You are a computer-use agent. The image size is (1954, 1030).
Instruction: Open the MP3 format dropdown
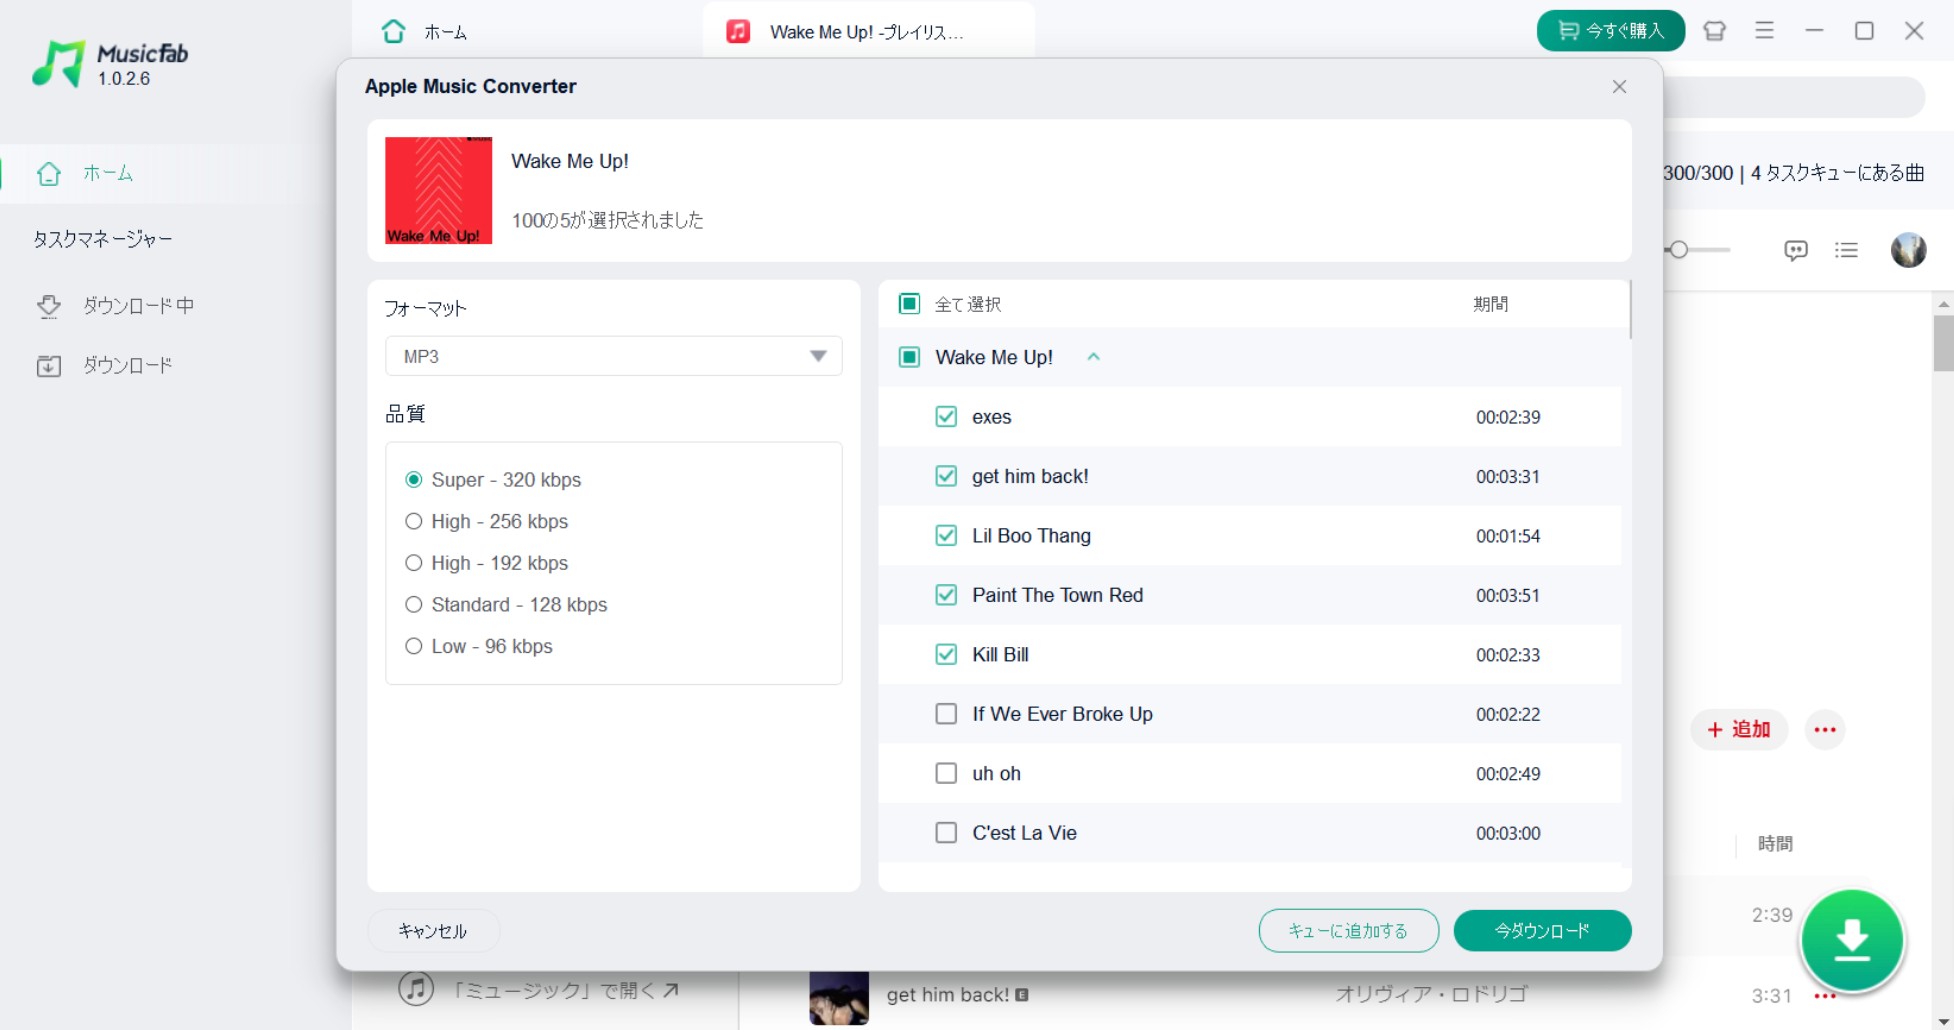tap(613, 356)
